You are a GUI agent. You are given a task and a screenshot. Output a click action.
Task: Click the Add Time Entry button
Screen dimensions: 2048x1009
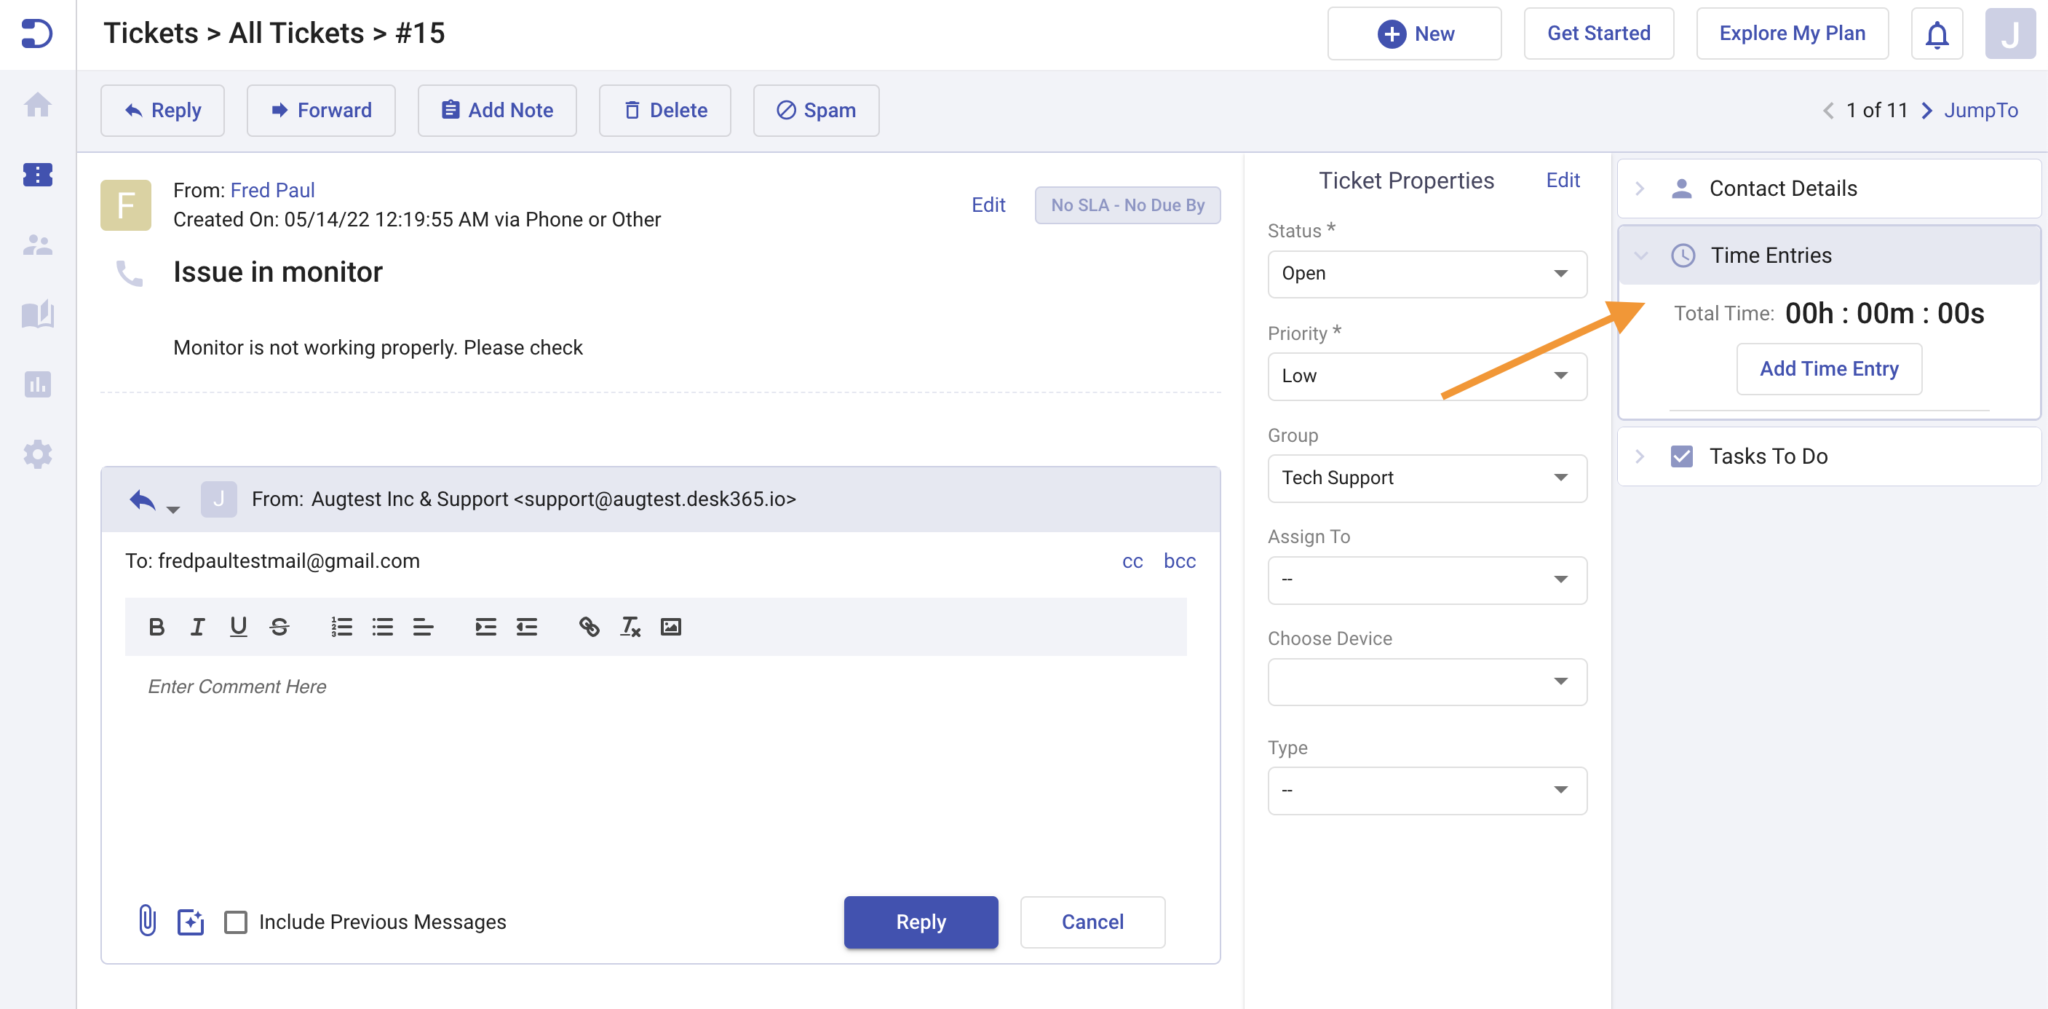1828,368
